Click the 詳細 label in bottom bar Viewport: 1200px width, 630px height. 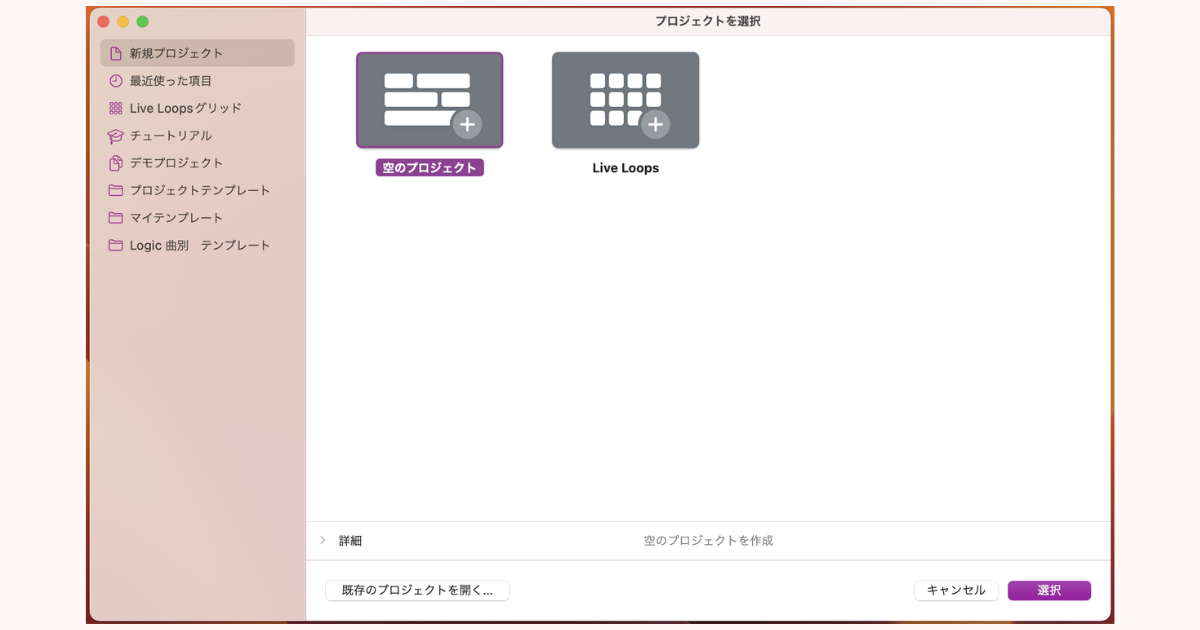pyautogui.click(x=350, y=541)
